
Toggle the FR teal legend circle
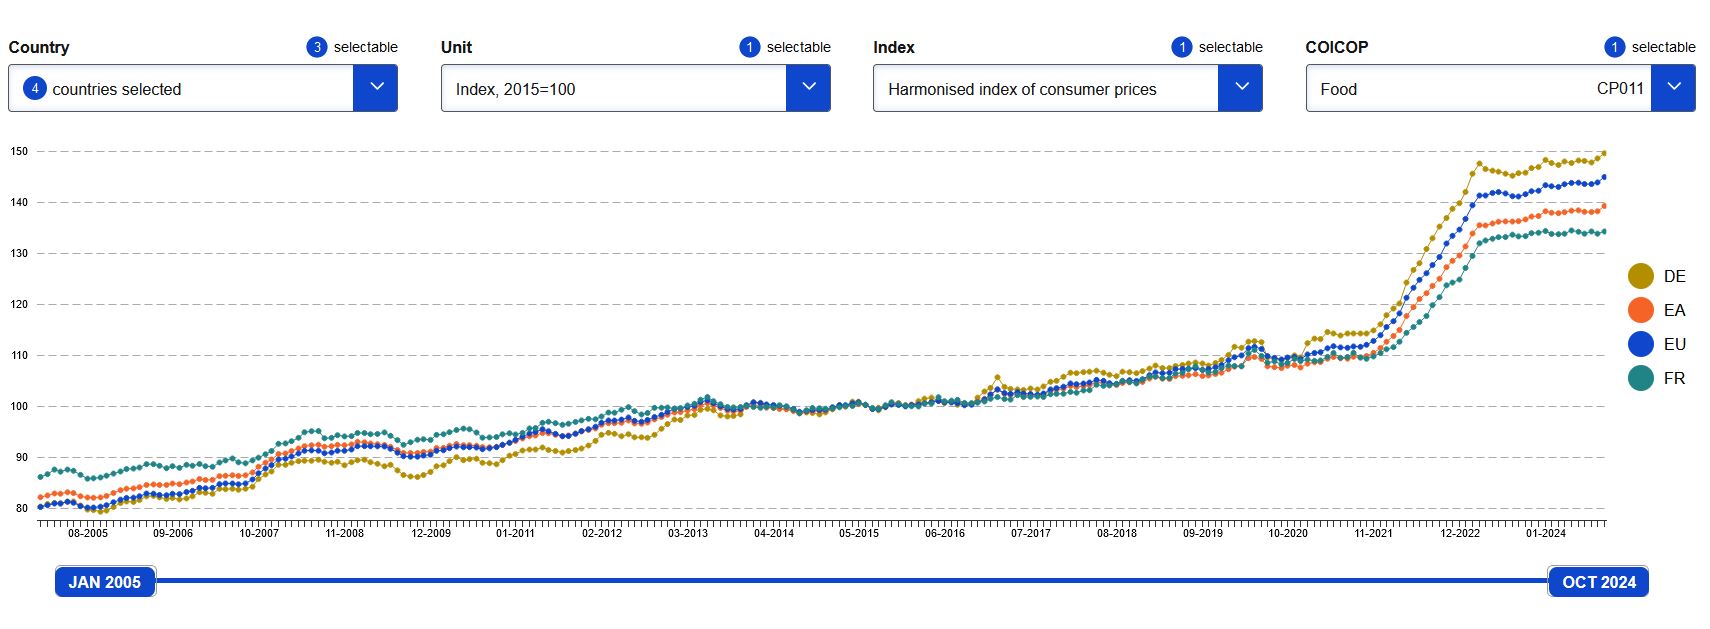pyautogui.click(x=1641, y=378)
